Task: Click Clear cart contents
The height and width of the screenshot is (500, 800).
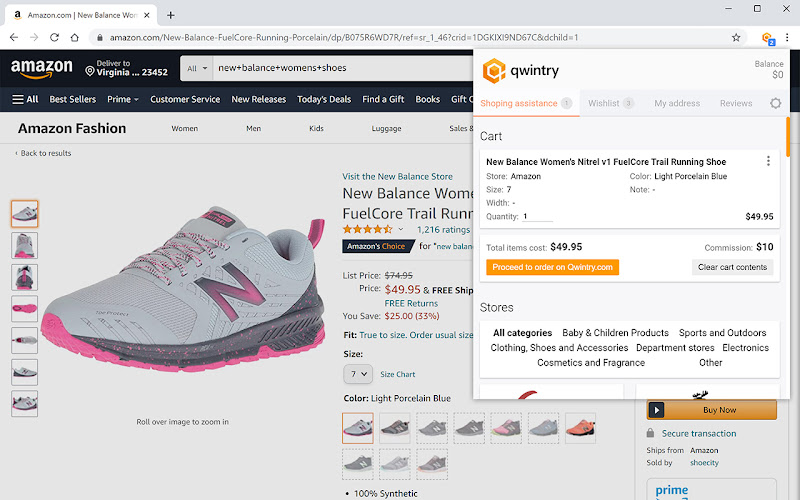Action: pos(732,267)
